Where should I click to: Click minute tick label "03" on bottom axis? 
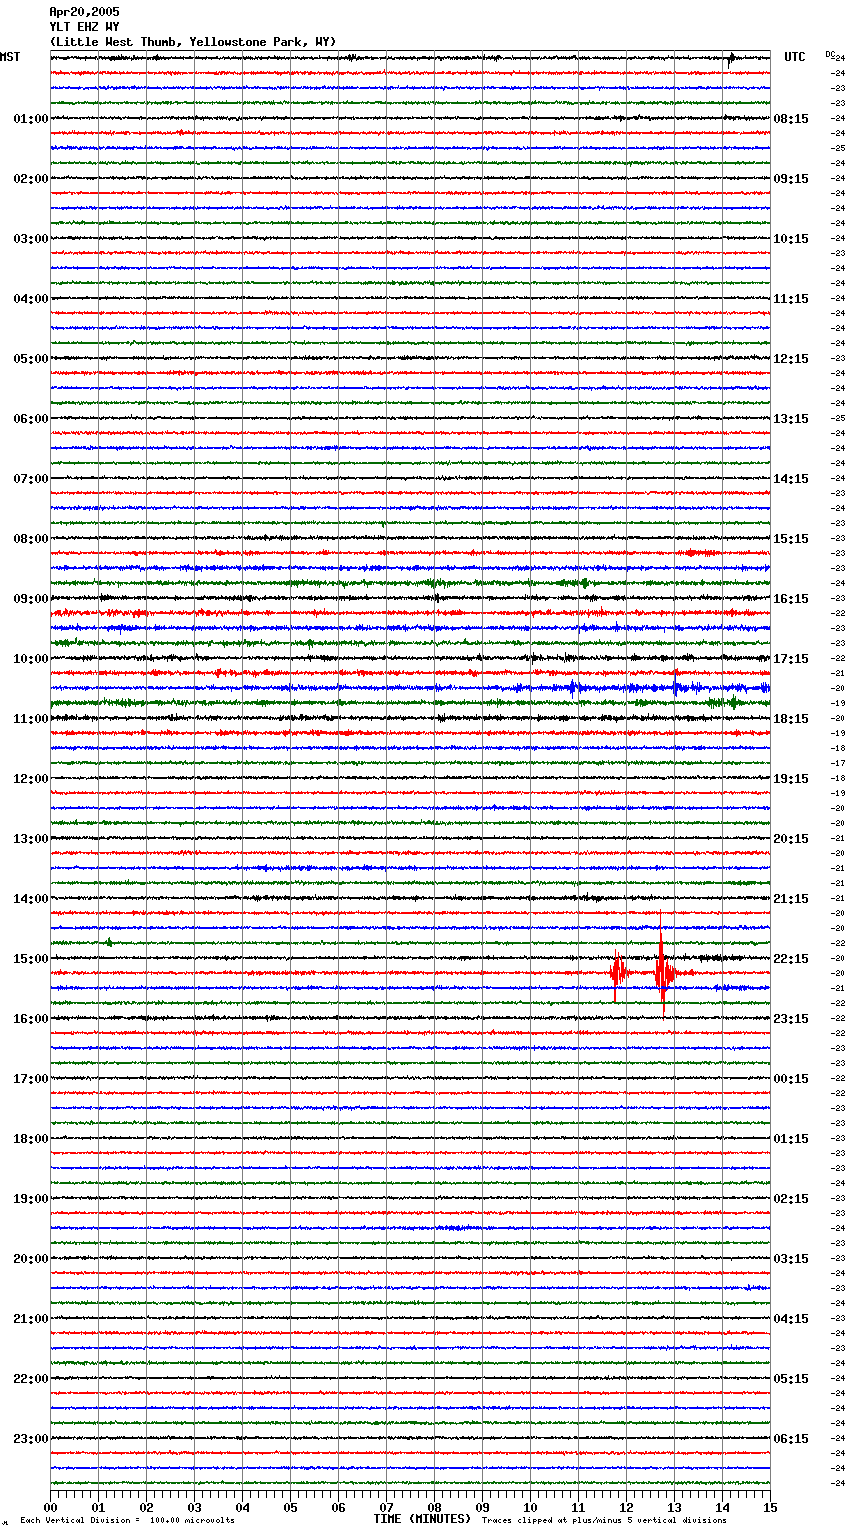[194, 1507]
